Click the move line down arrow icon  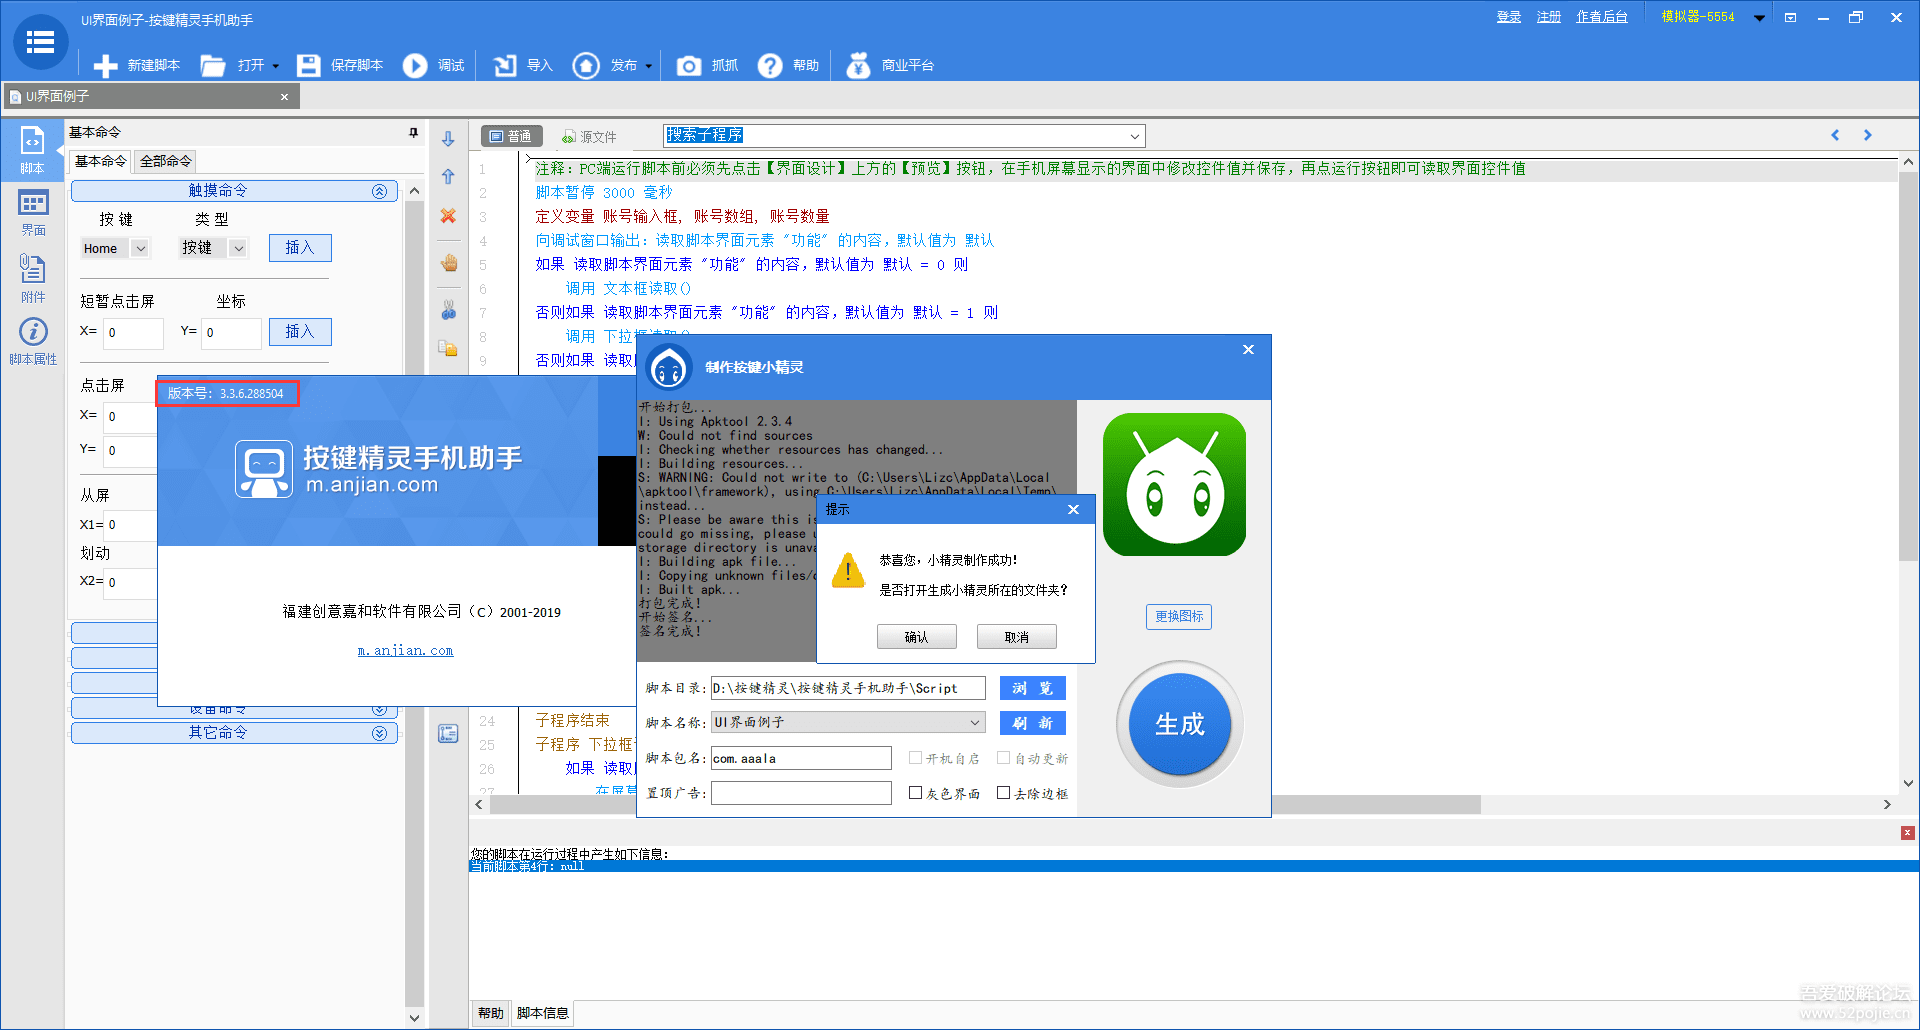tap(448, 139)
